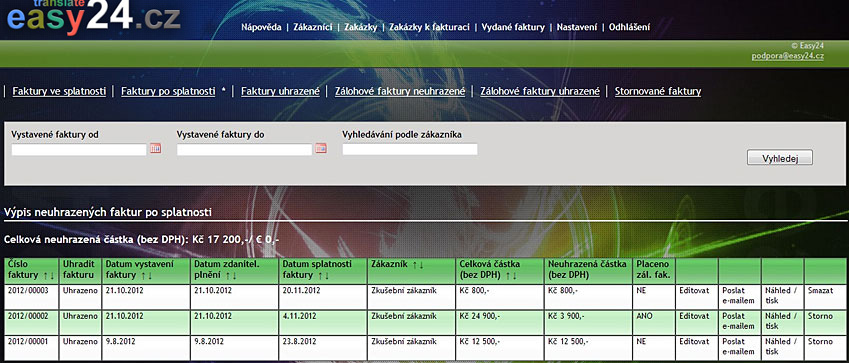Click podpora@easy24.cz email link
Screen dimensions: 849x363
(788, 56)
